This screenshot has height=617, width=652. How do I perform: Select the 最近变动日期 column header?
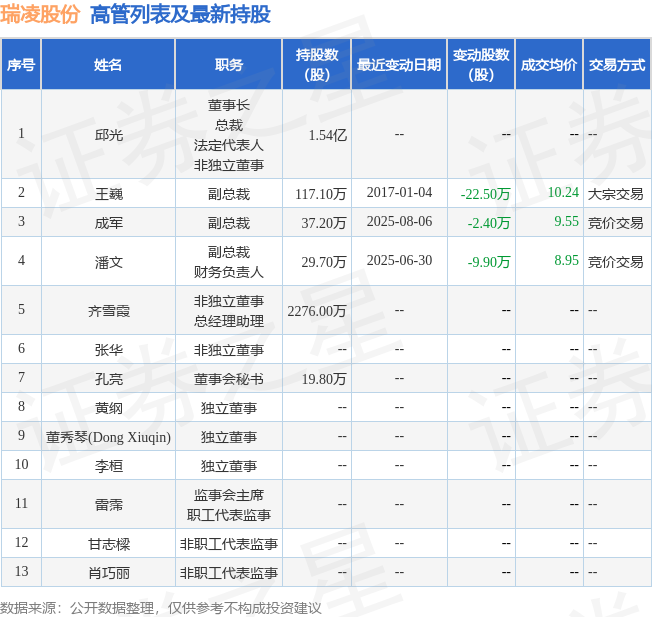tap(399, 64)
